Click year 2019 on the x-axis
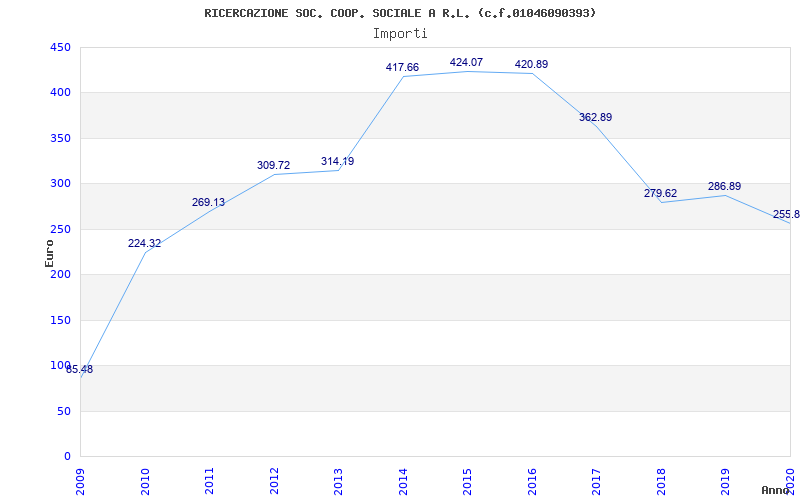Viewport: 800px width, 500px height. coord(726,481)
